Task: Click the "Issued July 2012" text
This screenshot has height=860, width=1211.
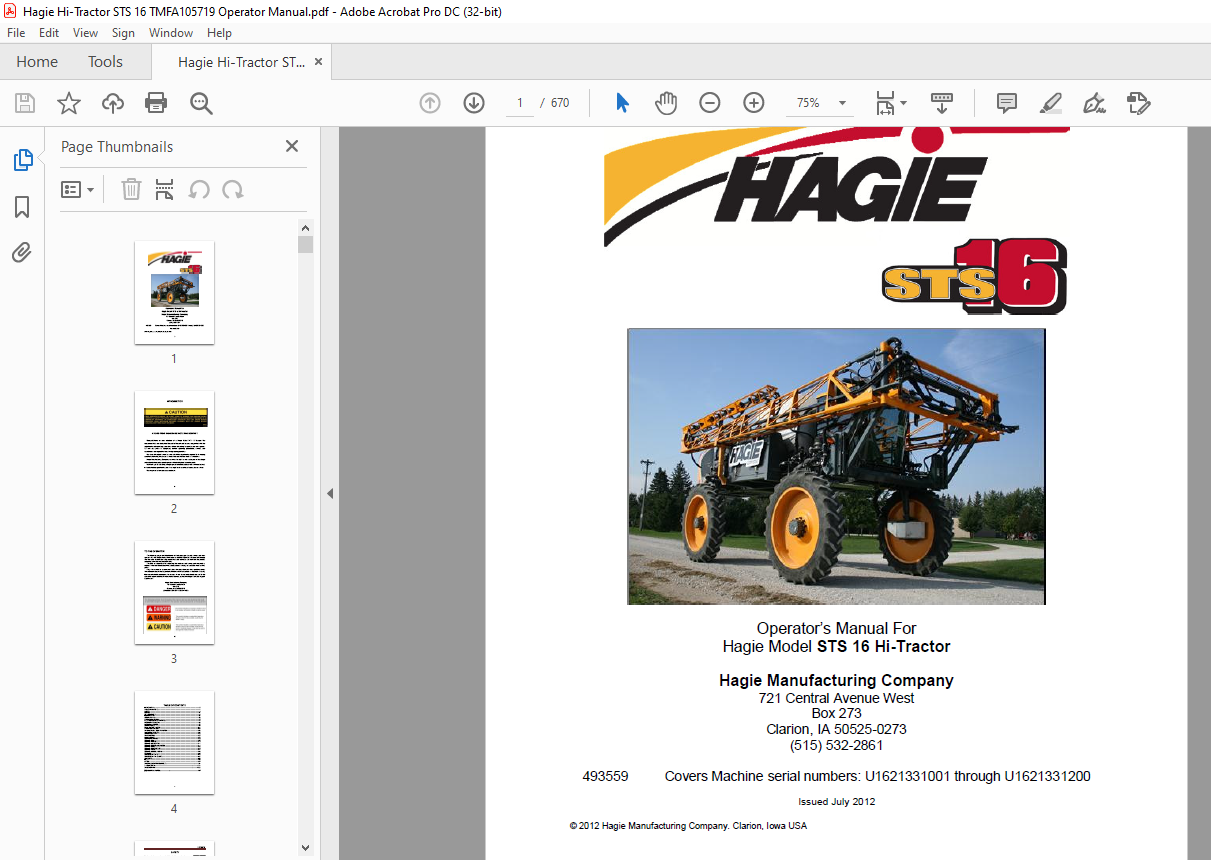Action: [836, 801]
